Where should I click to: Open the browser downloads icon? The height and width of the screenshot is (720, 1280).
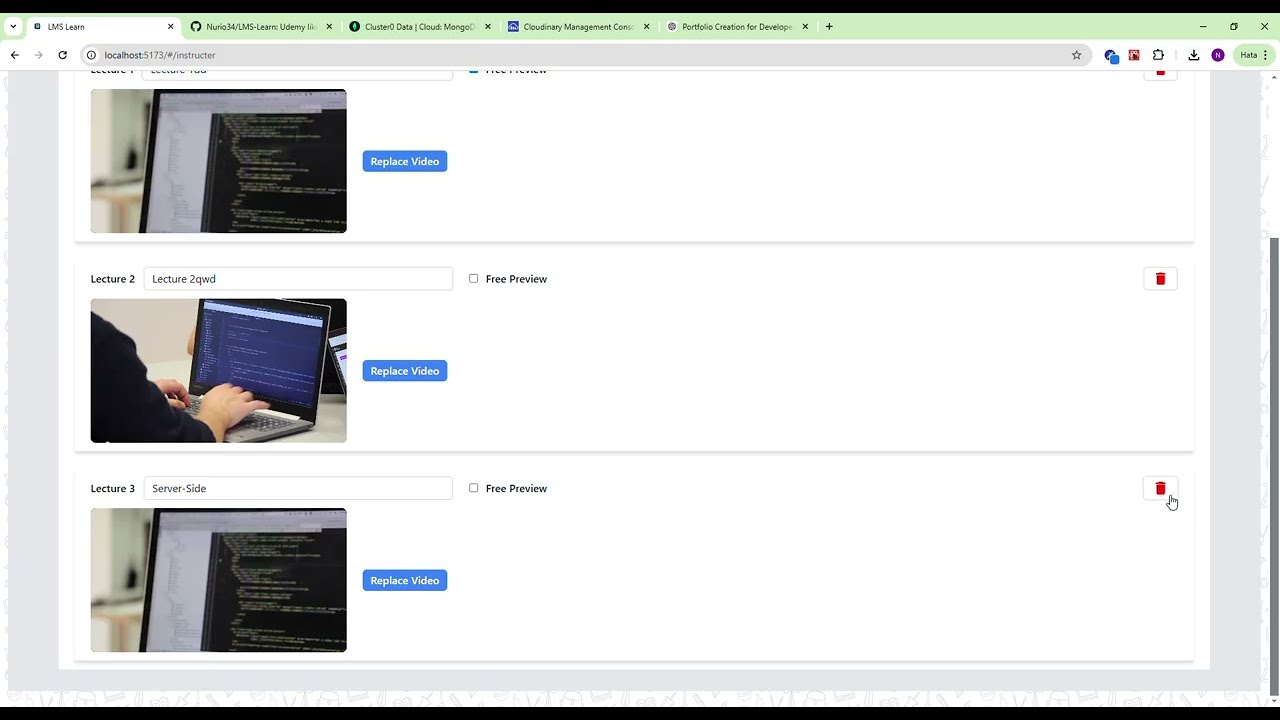tap(1194, 55)
